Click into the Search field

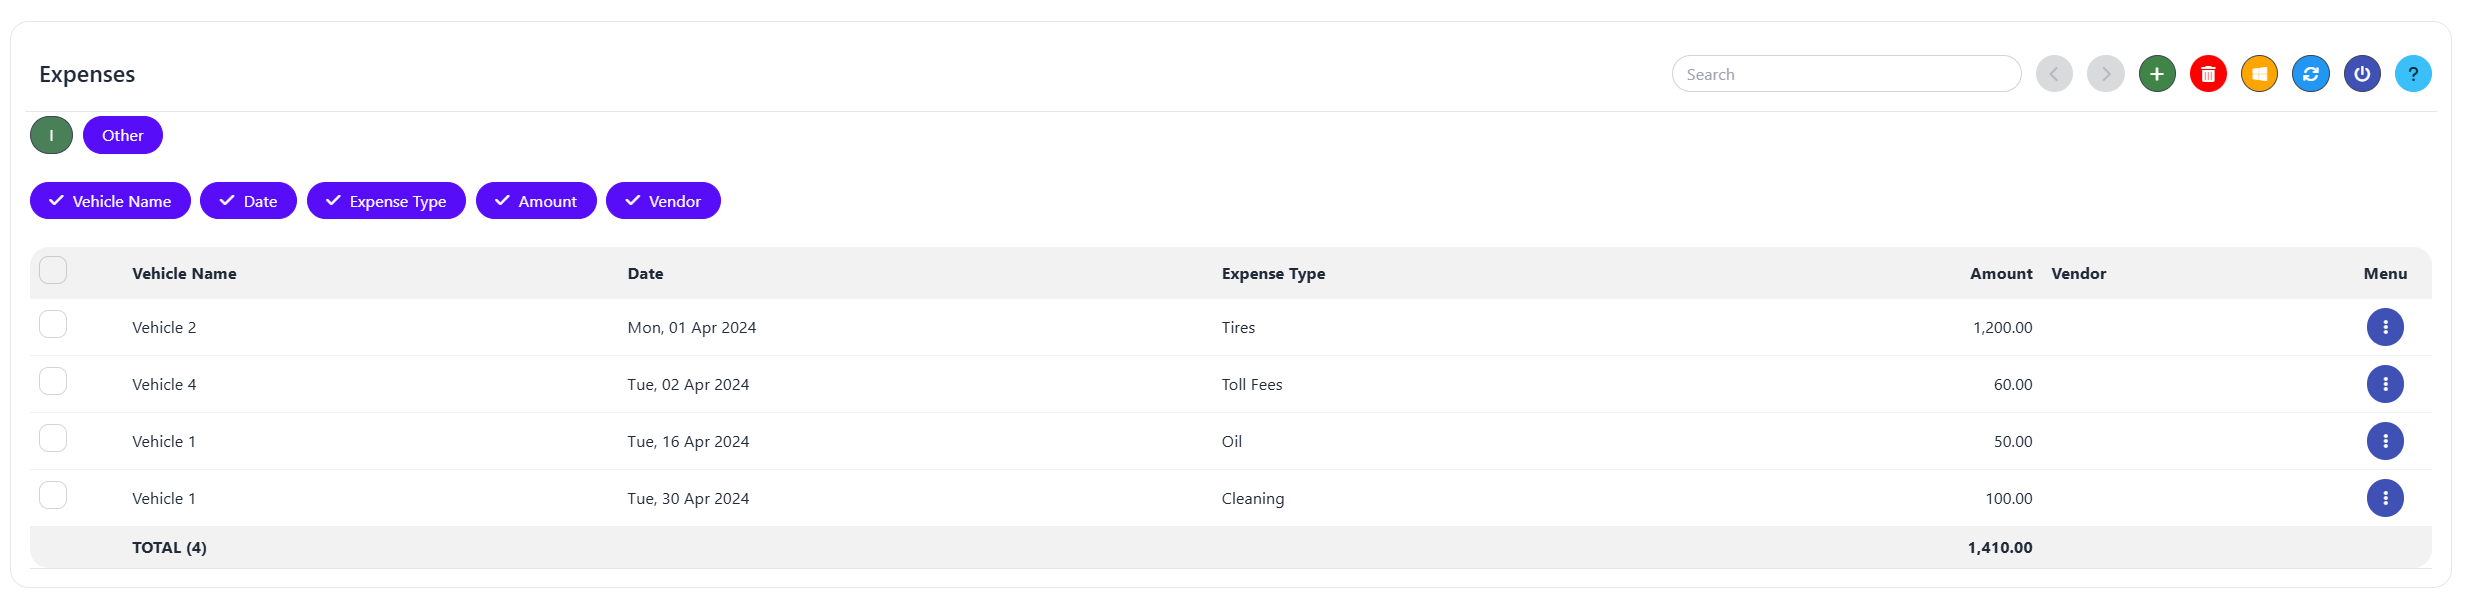coord(1846,74)
